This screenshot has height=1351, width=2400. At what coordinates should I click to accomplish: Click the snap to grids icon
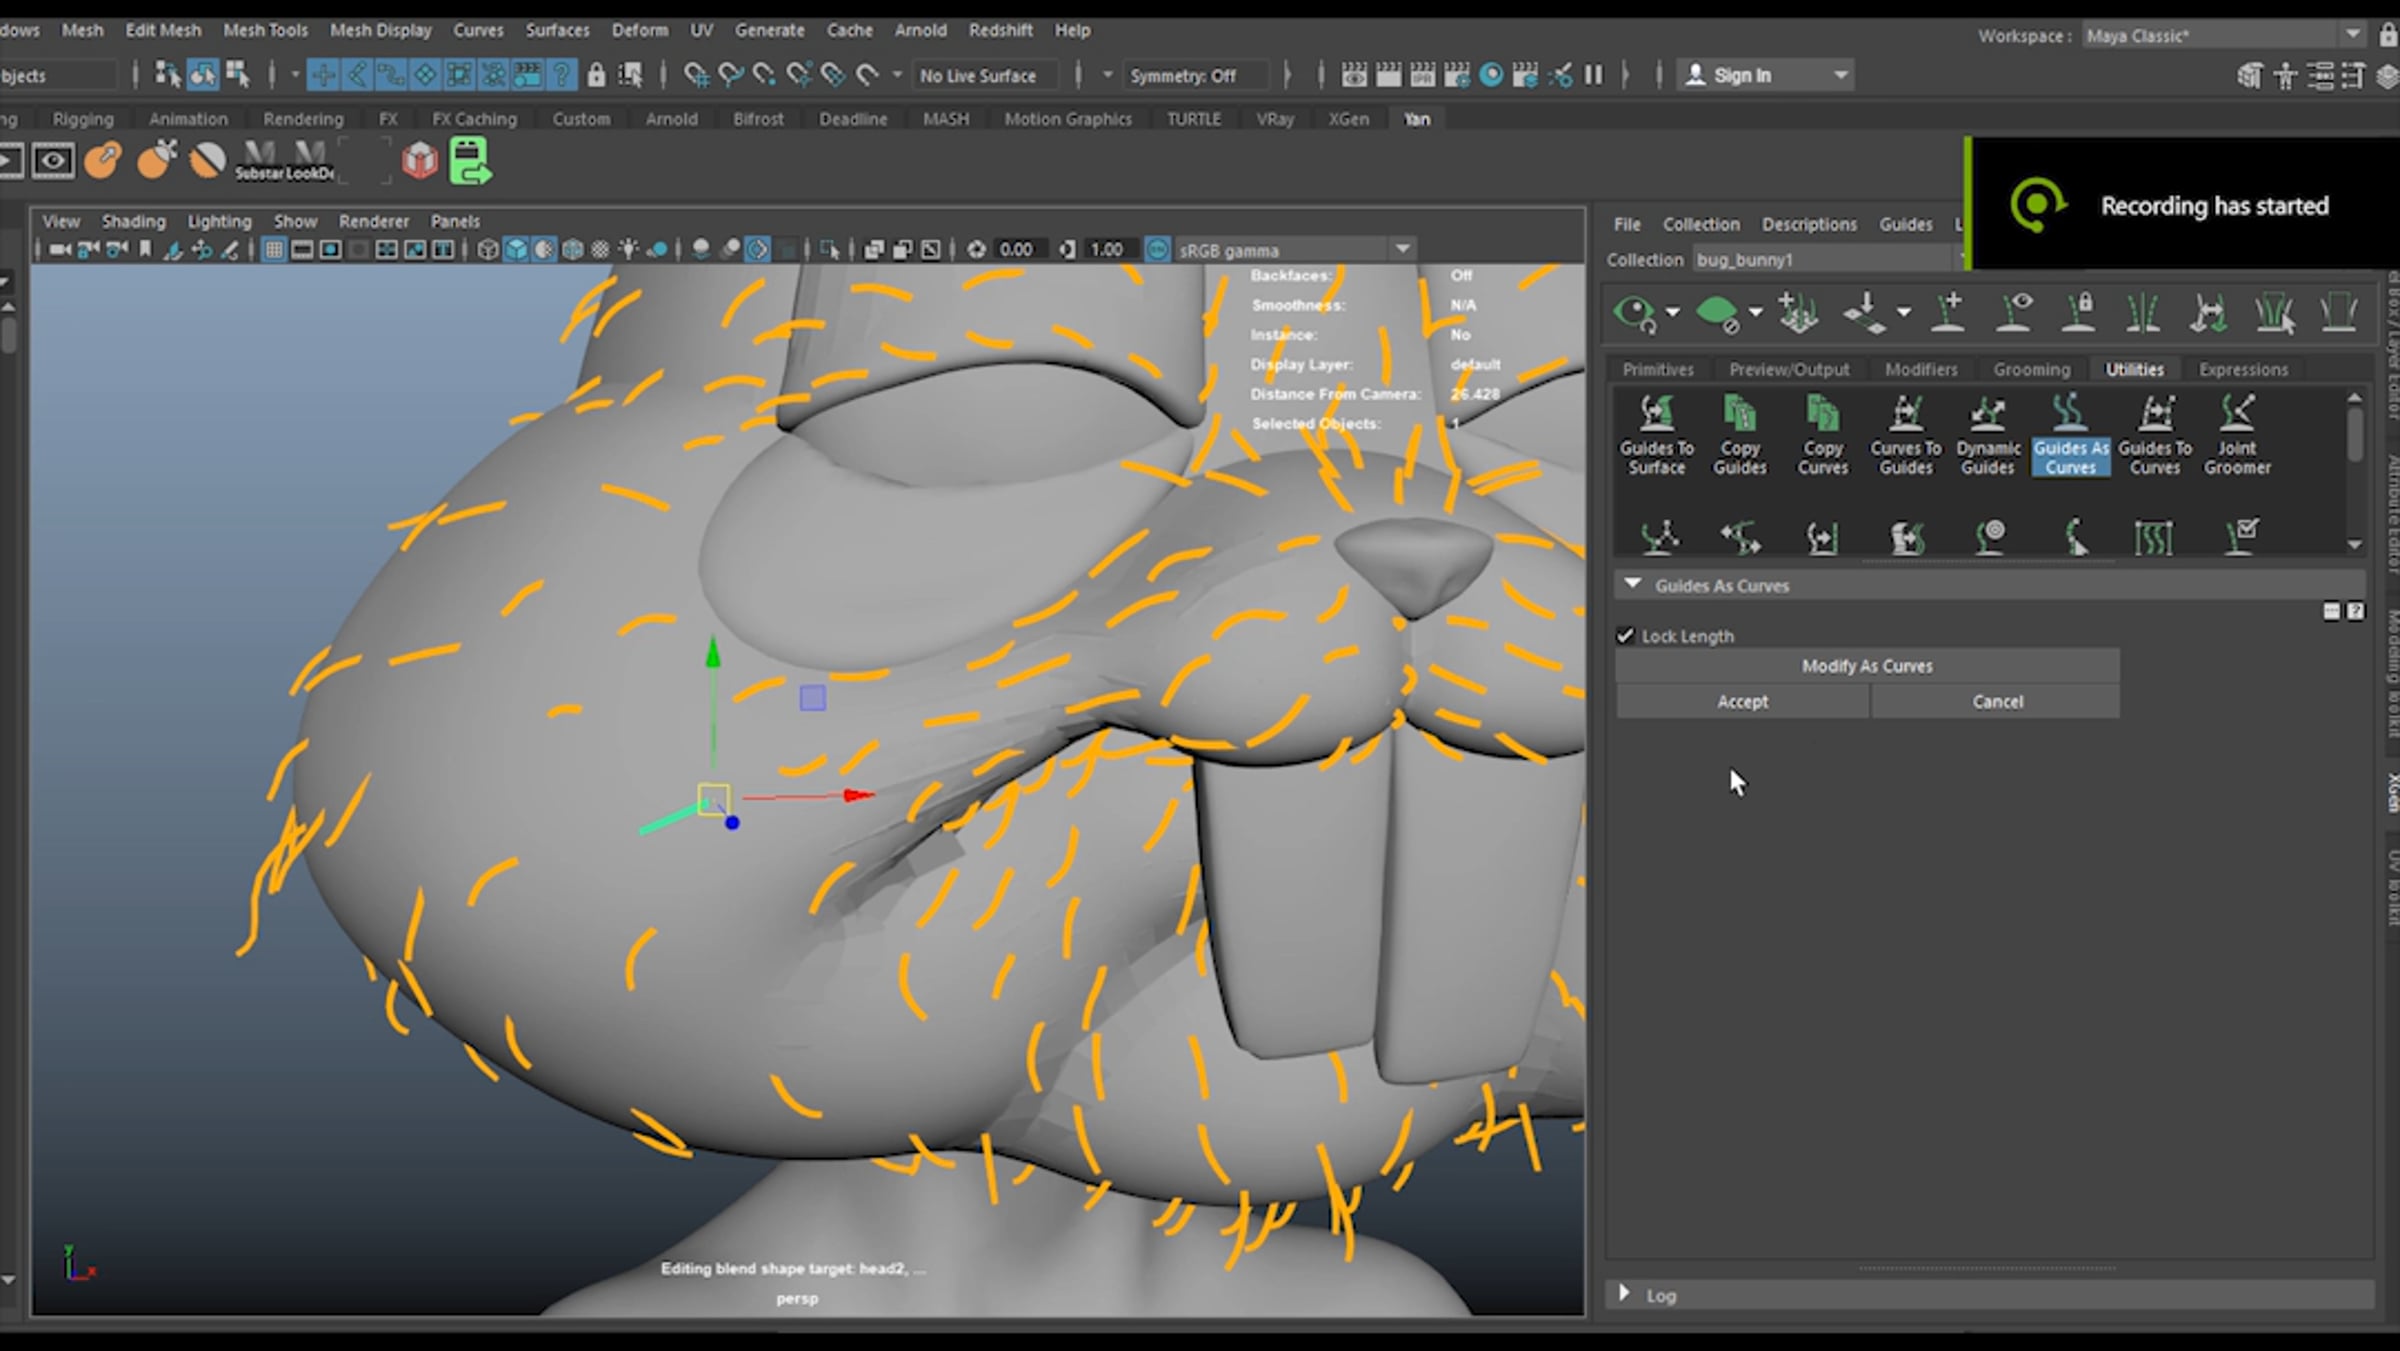[695, 75]
